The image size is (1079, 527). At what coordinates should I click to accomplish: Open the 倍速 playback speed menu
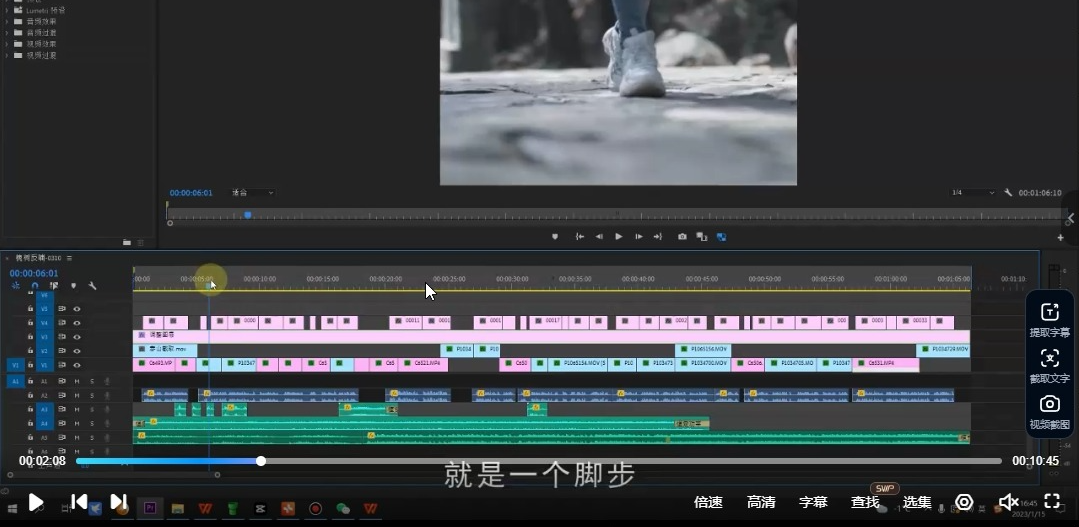708,502
